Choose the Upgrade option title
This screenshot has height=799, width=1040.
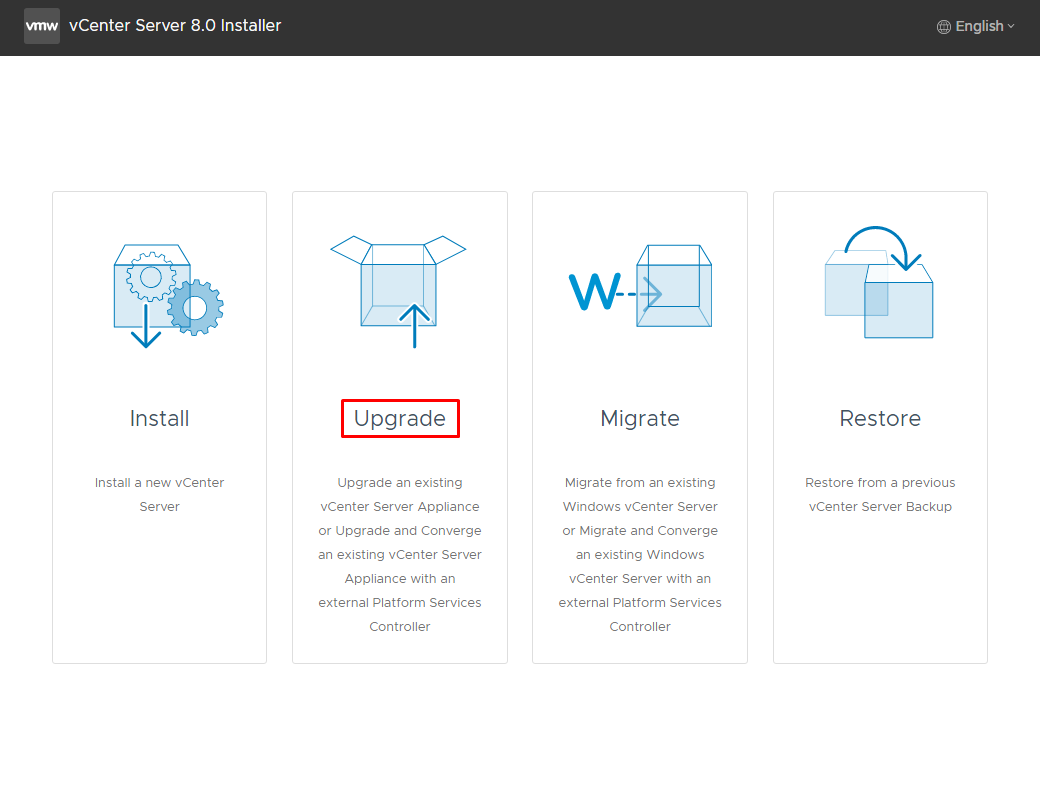coord(400,418)
